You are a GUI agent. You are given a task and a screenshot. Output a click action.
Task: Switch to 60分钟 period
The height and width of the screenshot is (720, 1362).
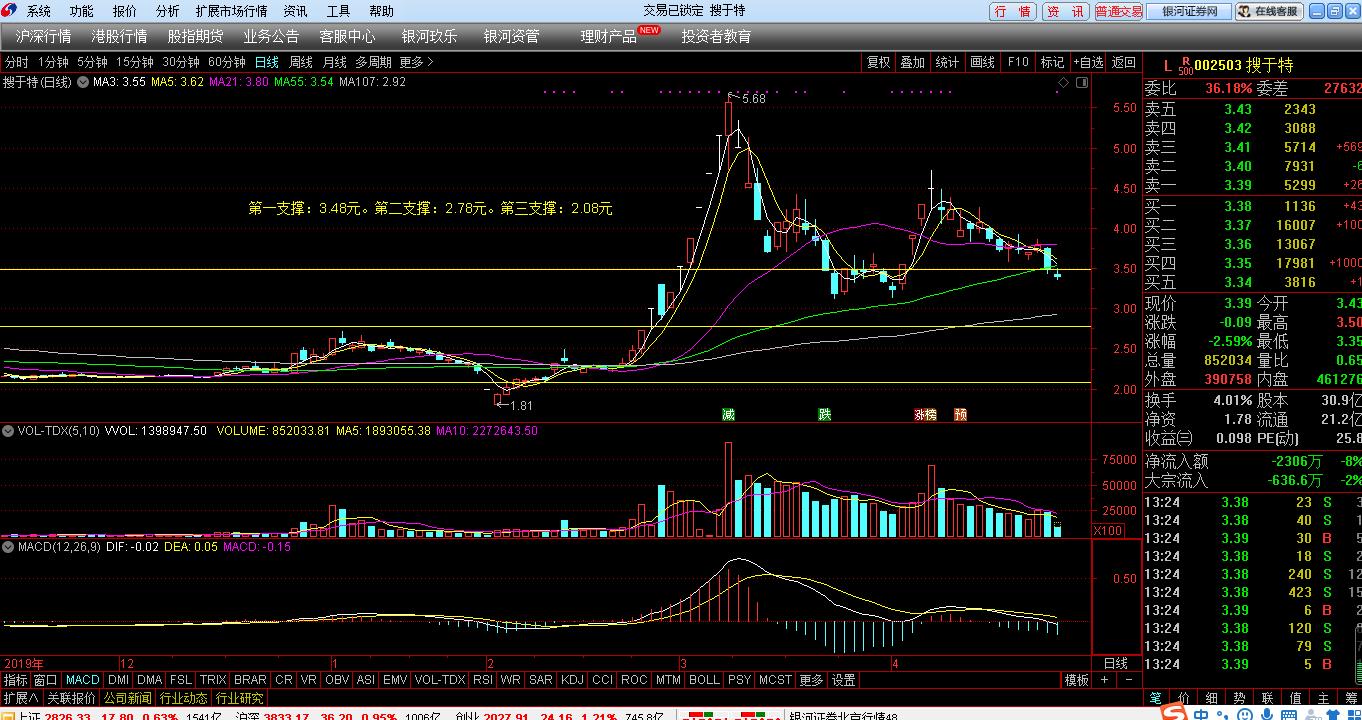[227, 62]
